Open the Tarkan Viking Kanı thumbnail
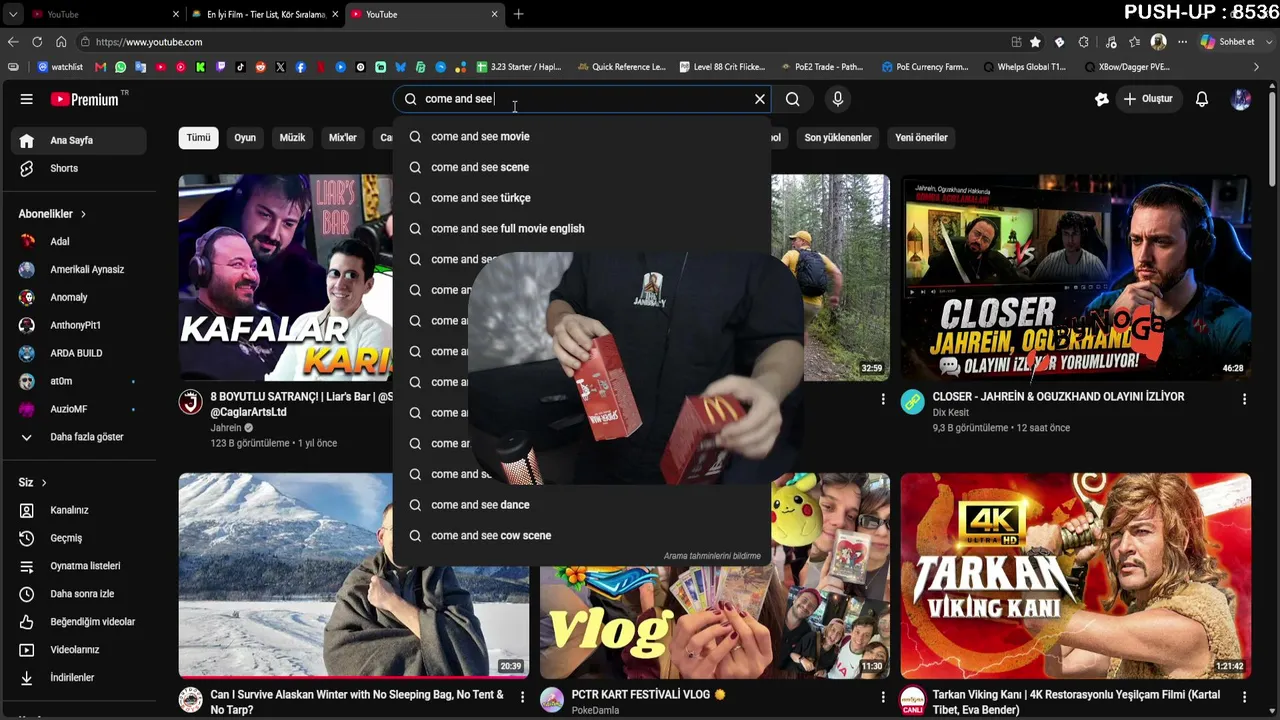 (x=1075, y=576)
